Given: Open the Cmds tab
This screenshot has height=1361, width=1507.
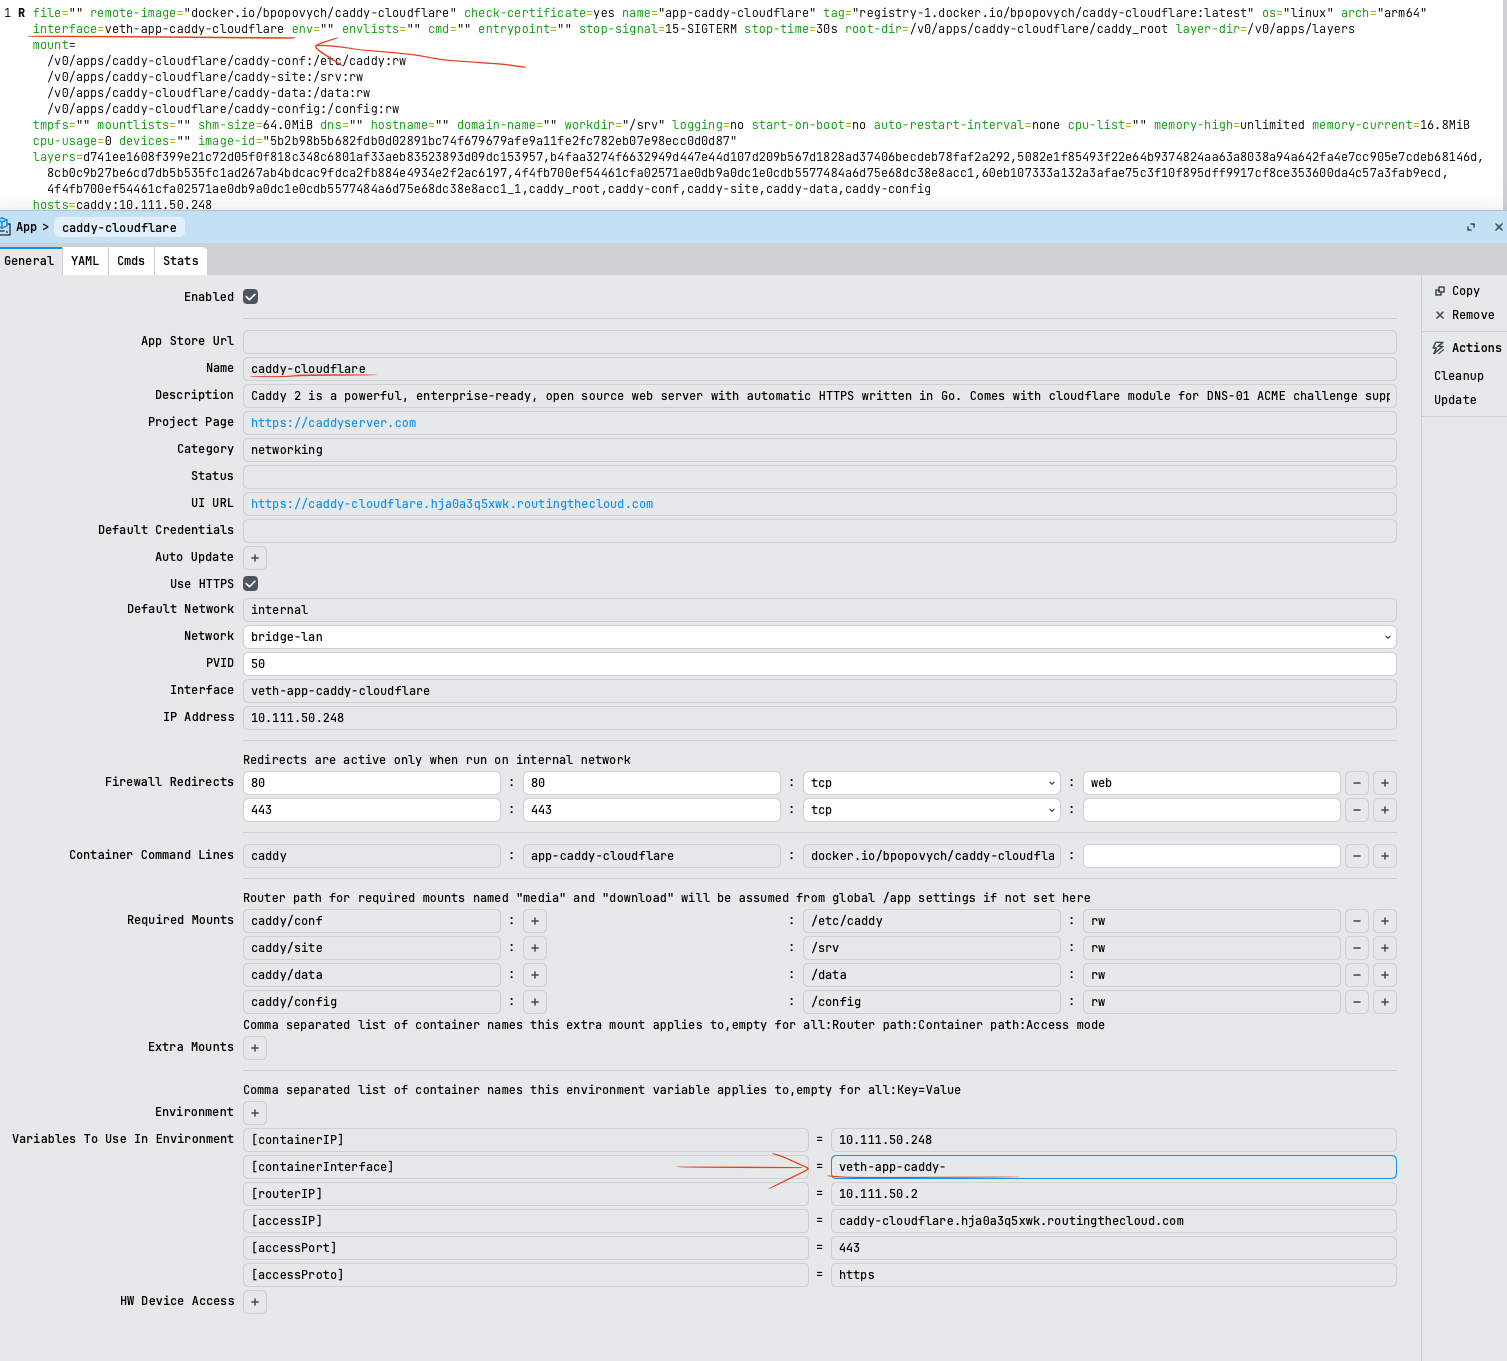Looking at the screenshot, I should coord(131,261).
